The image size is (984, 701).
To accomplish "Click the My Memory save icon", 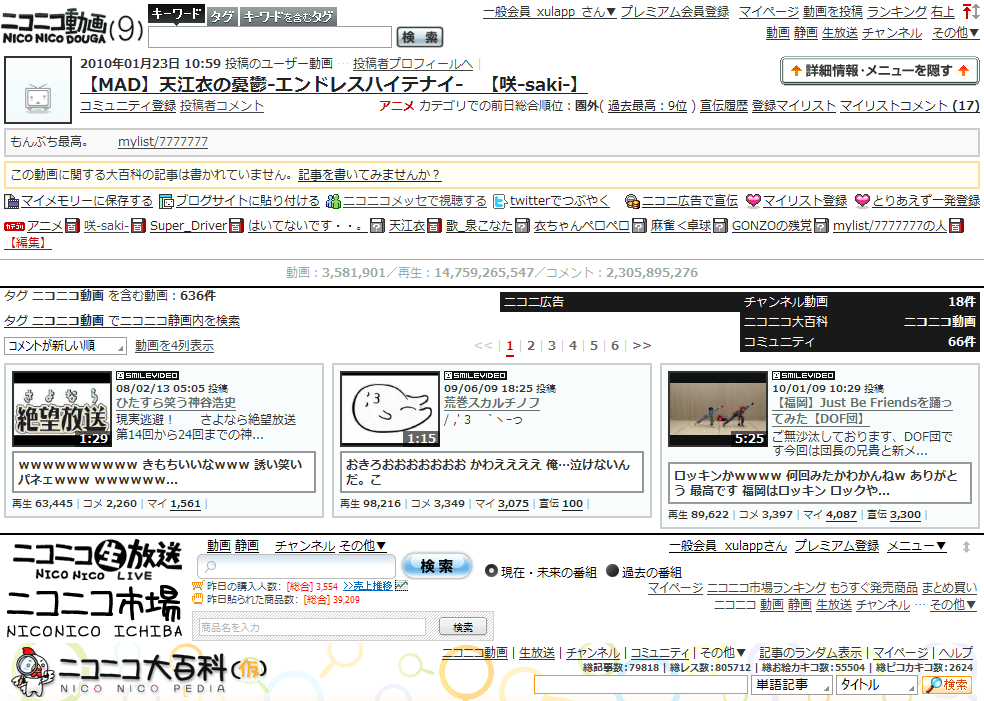I will click(11, 201).
